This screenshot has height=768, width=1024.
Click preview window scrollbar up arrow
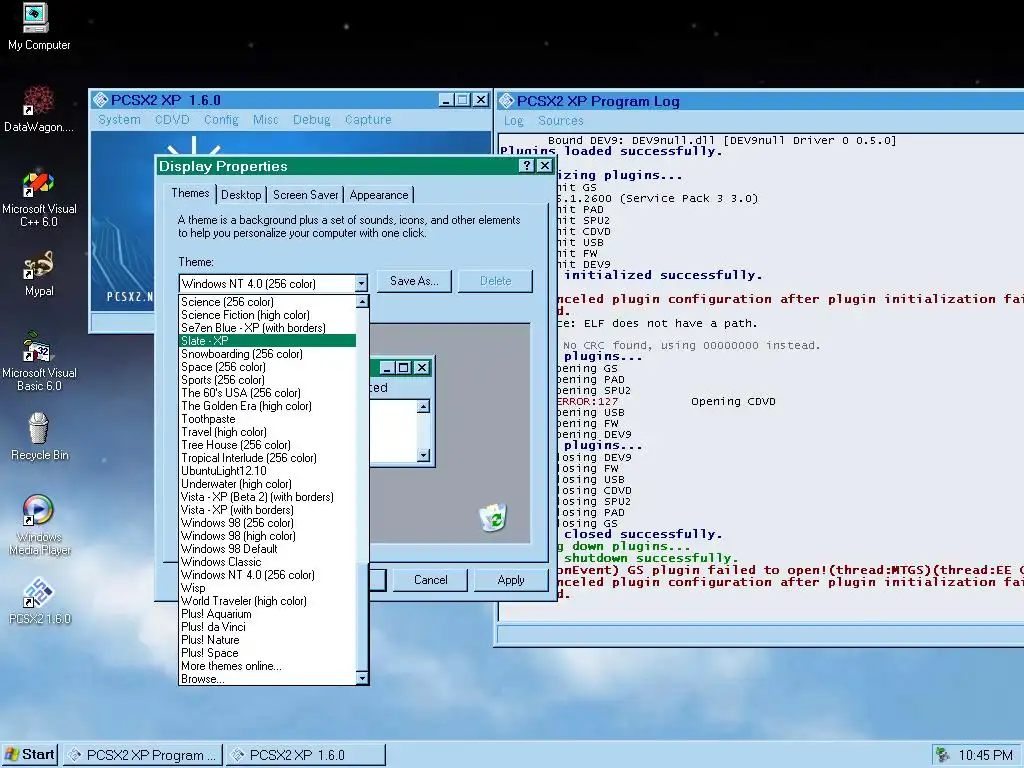pyautogui.click(x=423, y=407)
